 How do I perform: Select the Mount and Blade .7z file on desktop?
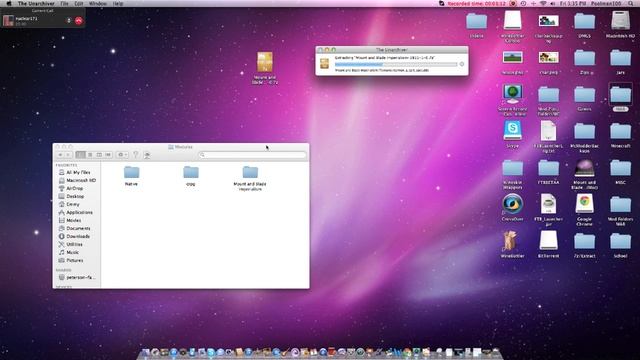264,62
